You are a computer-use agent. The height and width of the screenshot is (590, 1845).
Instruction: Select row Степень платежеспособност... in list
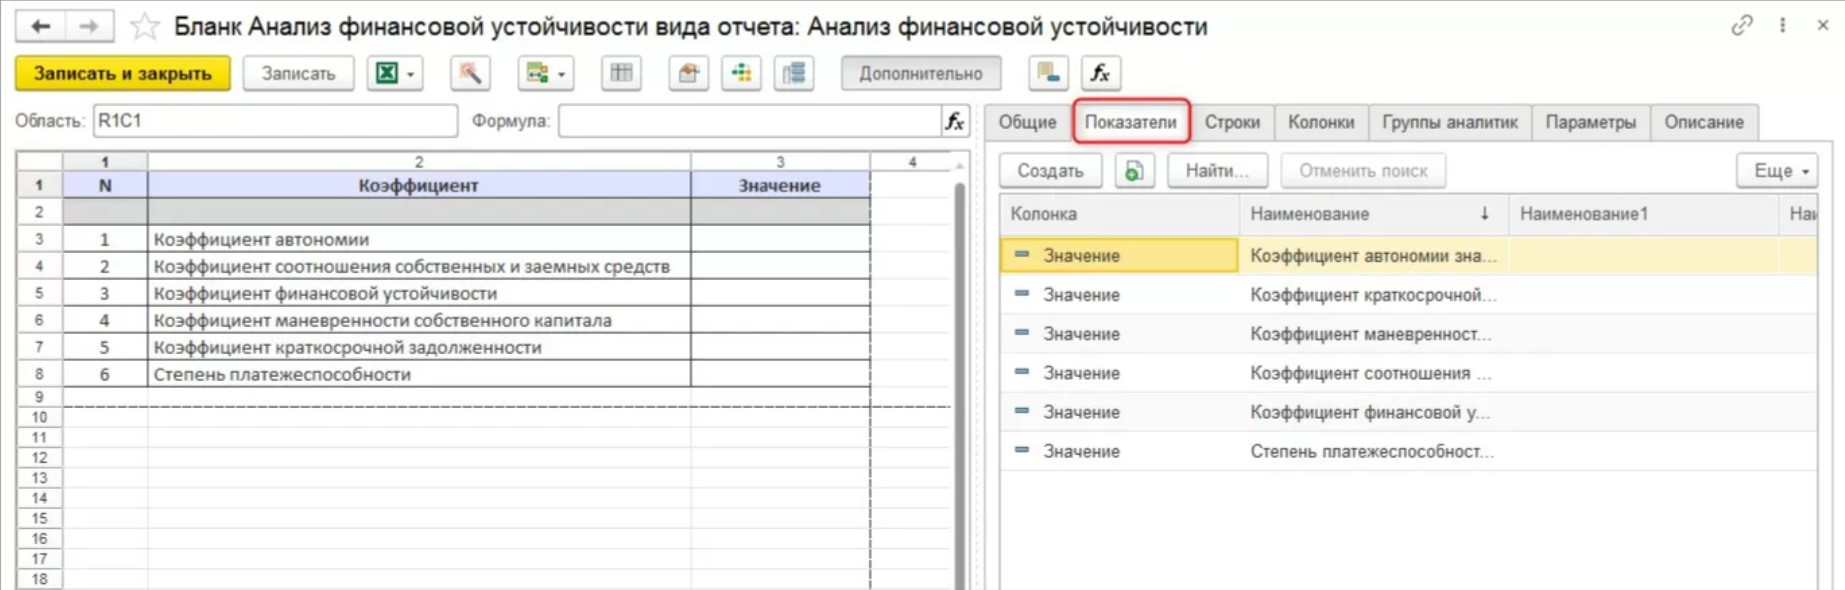click(x=1408, y=451)
